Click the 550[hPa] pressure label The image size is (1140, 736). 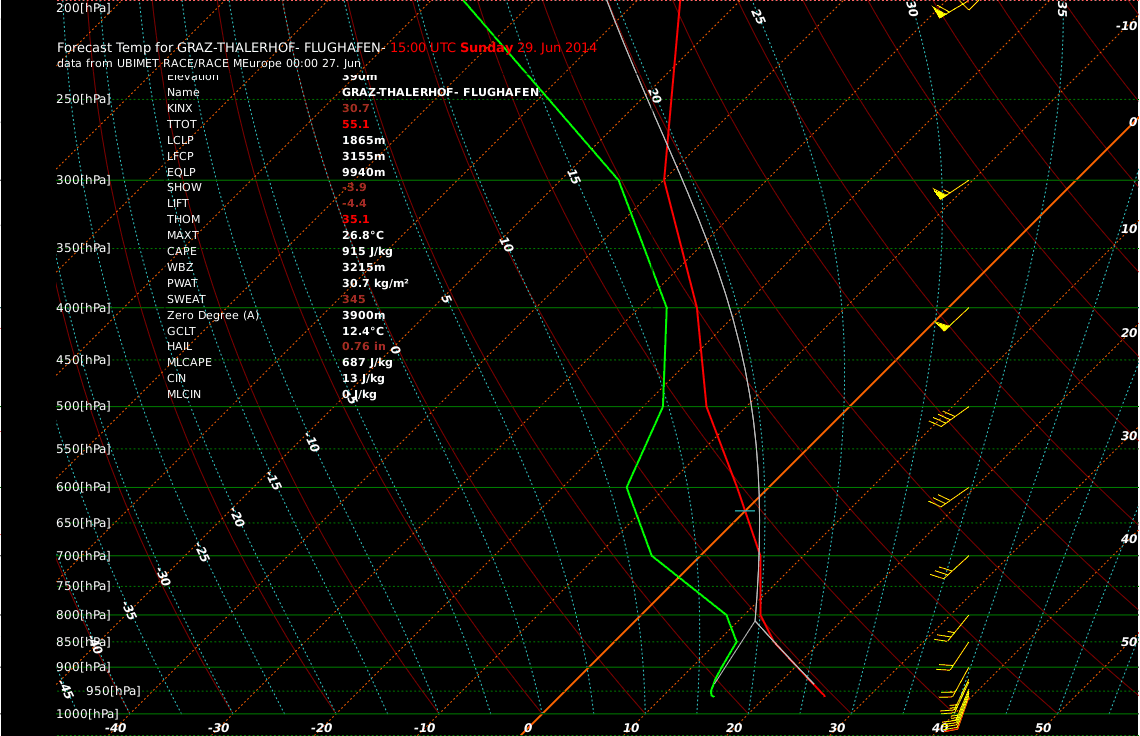coord(84,449)
